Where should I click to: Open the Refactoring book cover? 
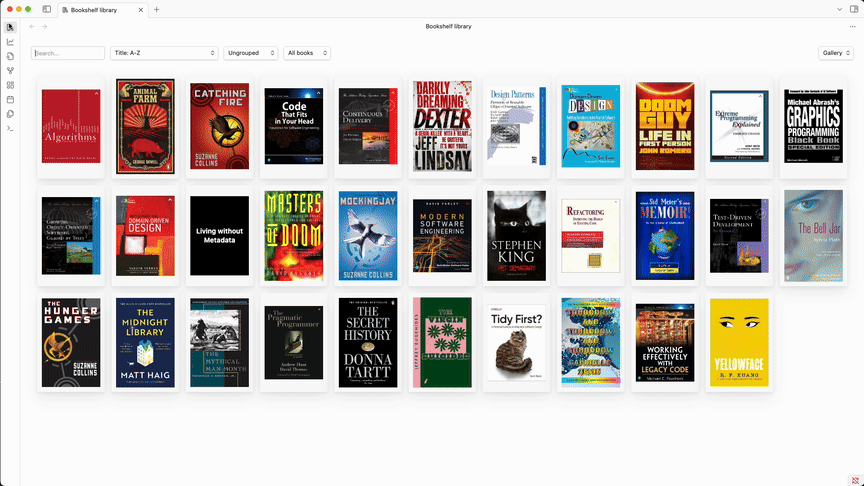591,236
